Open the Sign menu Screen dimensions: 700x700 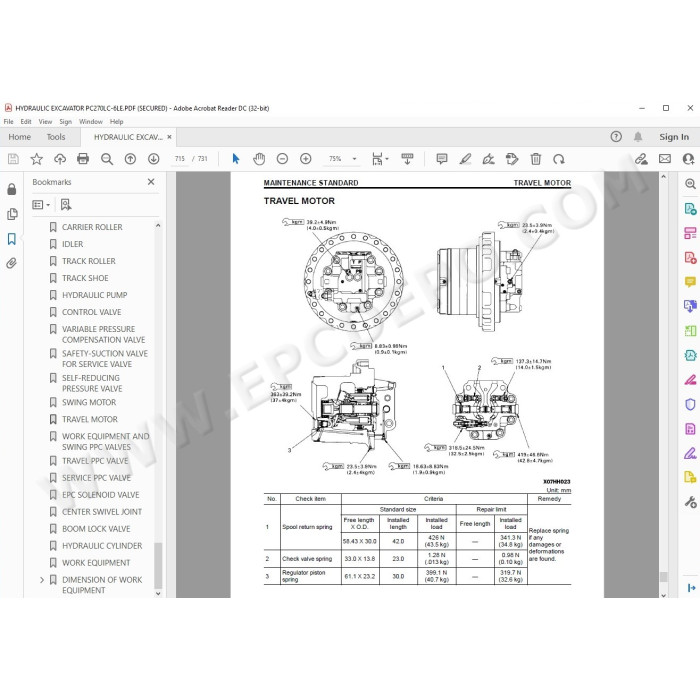click(66, 121)
